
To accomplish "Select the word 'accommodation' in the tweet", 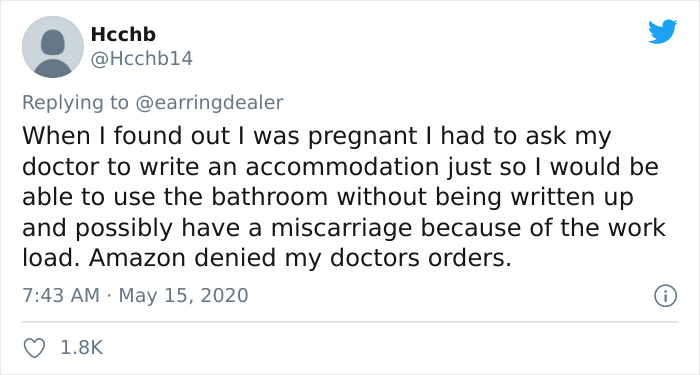I will pos(342,167).
